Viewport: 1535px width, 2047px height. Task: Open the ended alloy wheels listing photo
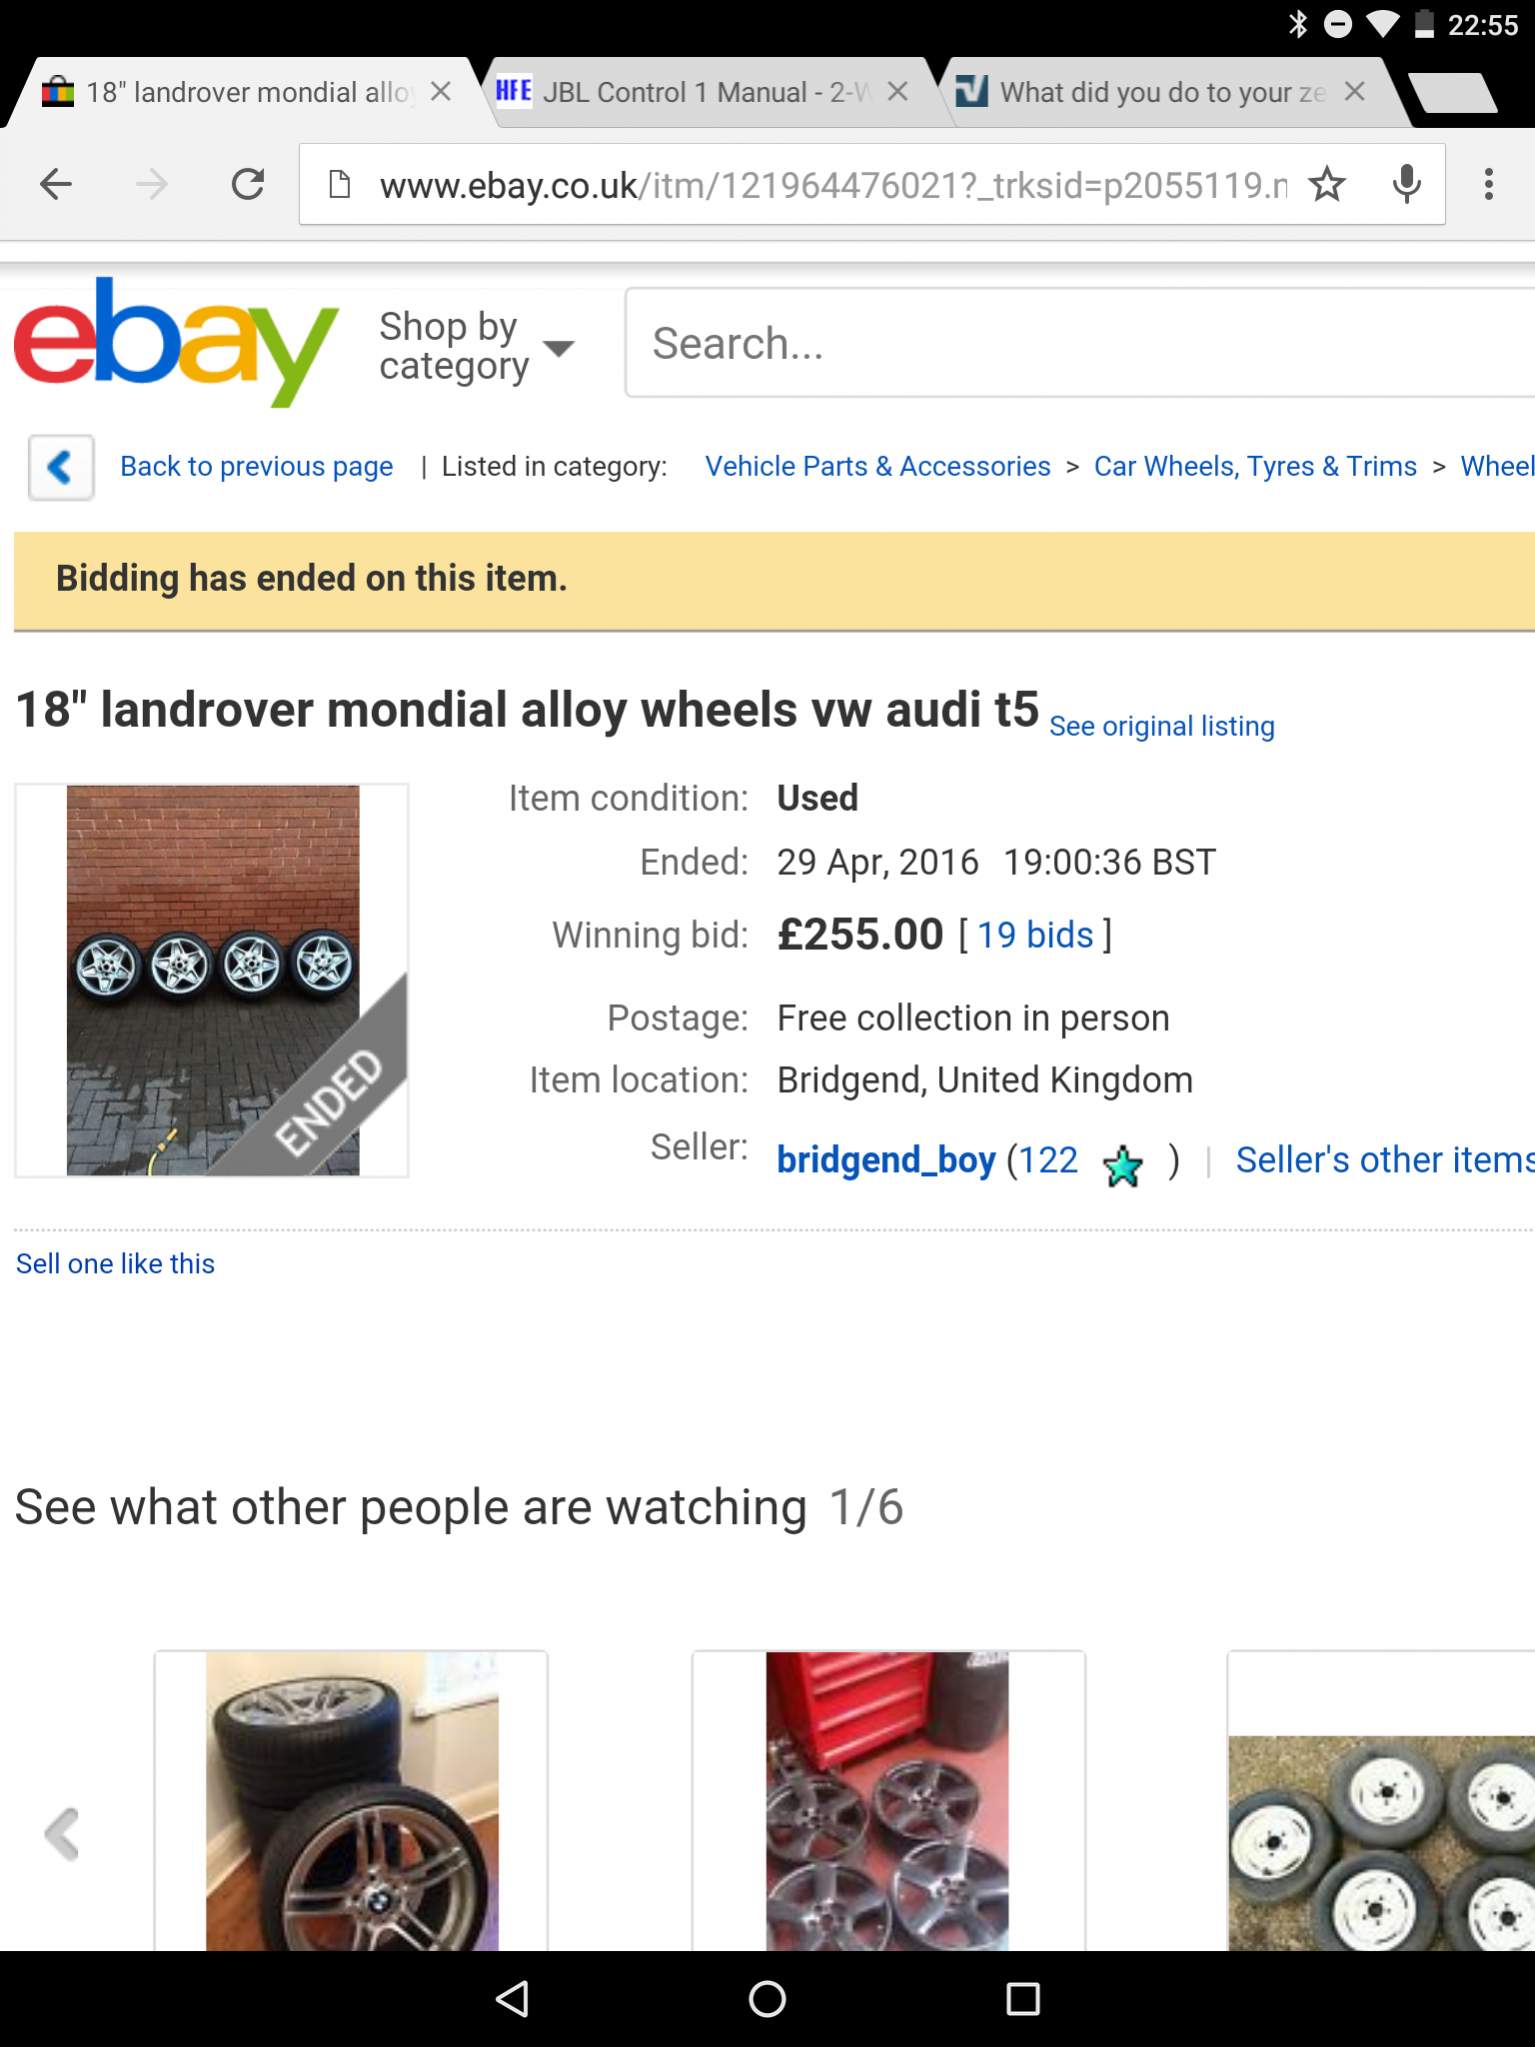click(212, 980)
